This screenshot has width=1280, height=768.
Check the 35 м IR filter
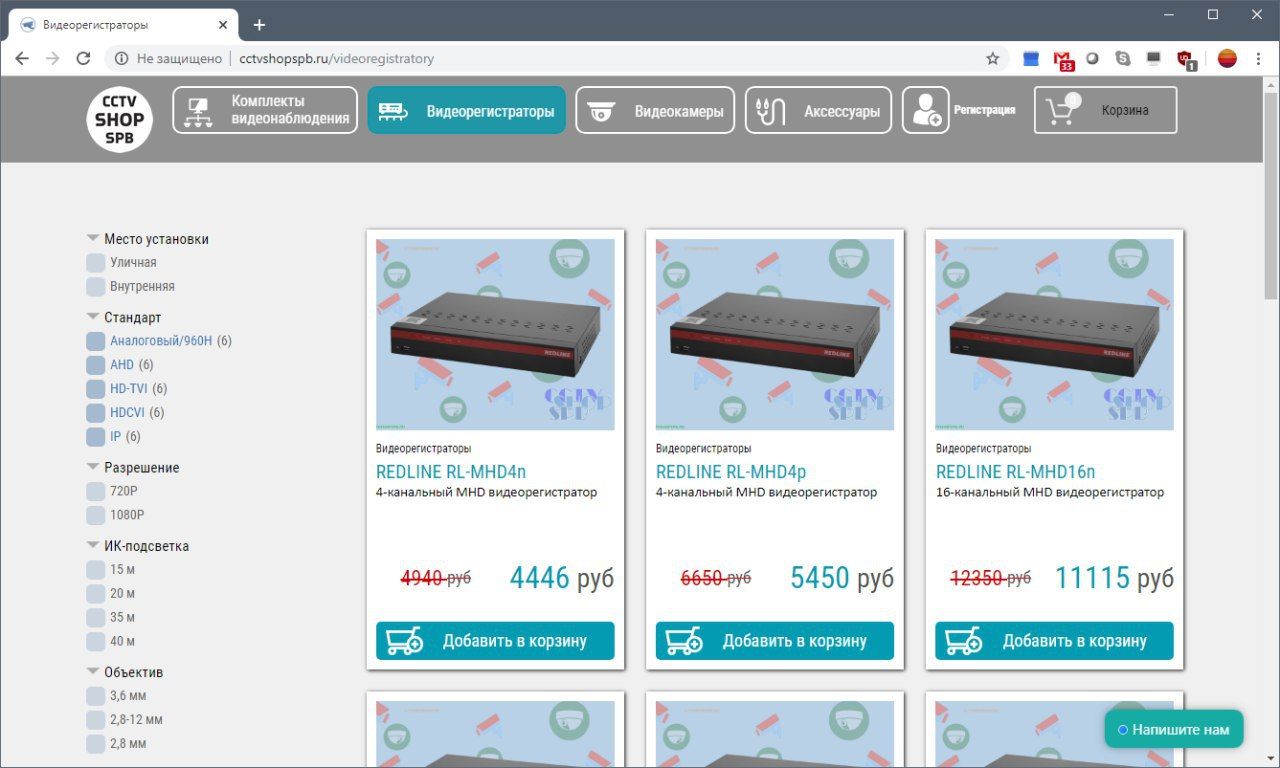(x=95, y=617)
